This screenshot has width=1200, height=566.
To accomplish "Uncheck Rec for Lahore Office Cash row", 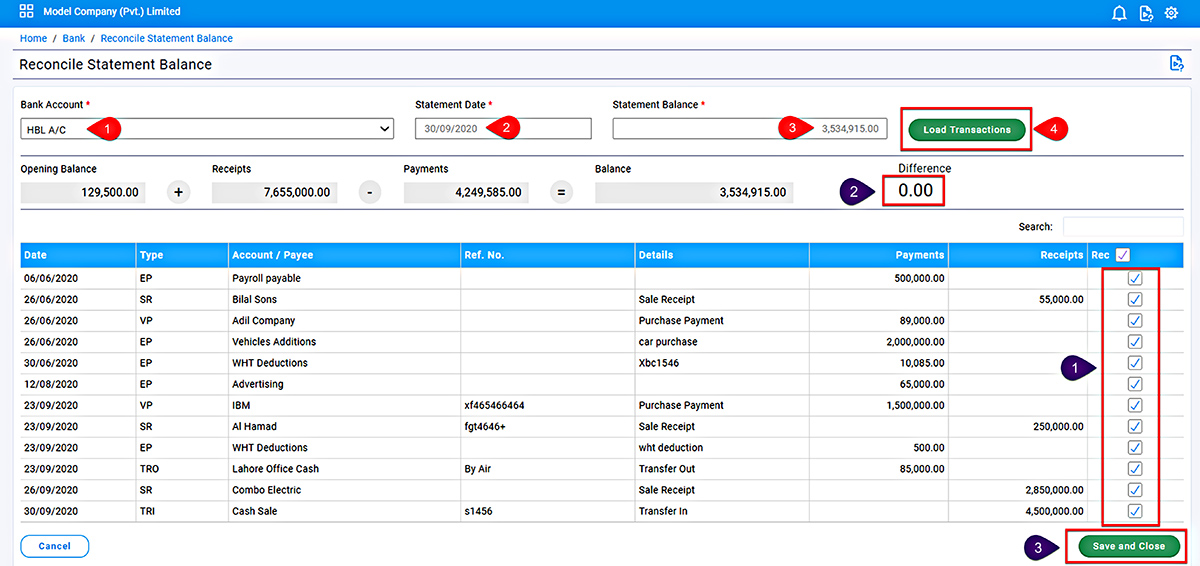I will click(x=1134, y=469).
